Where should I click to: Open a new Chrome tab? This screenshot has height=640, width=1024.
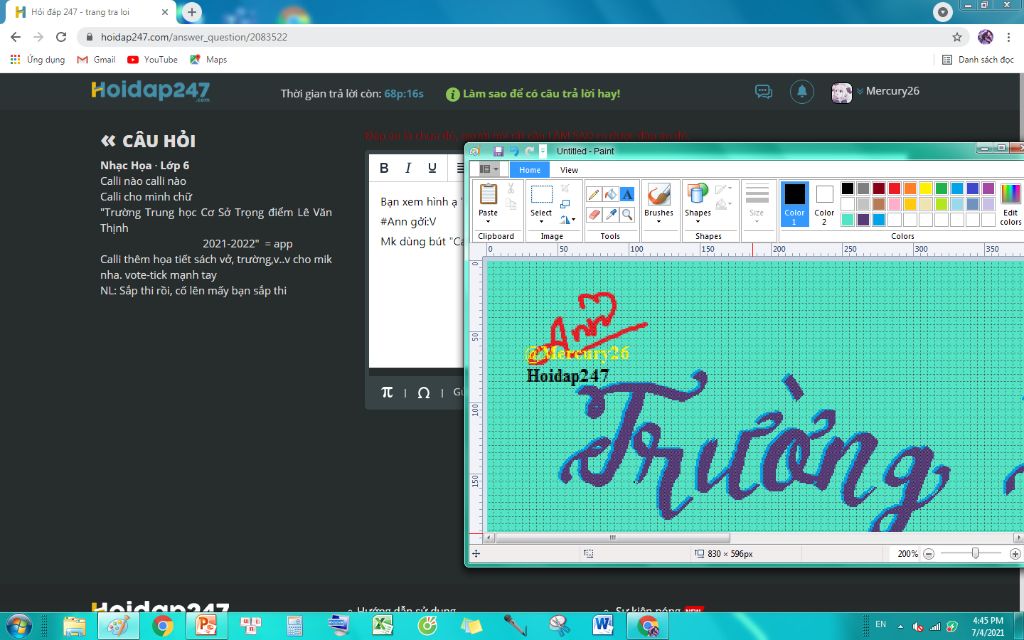pyautogui.click(x=192, y=12)
